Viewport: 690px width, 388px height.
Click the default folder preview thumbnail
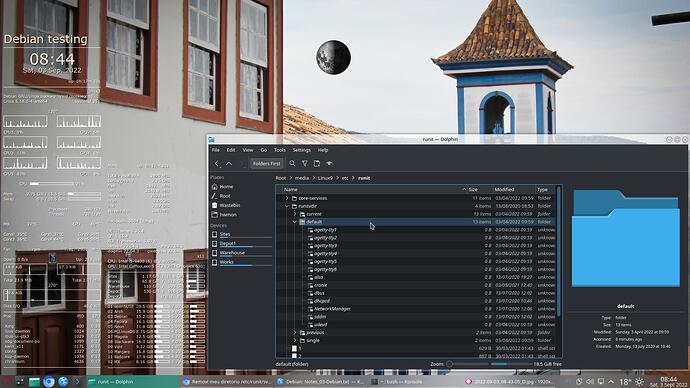point(625,238)
